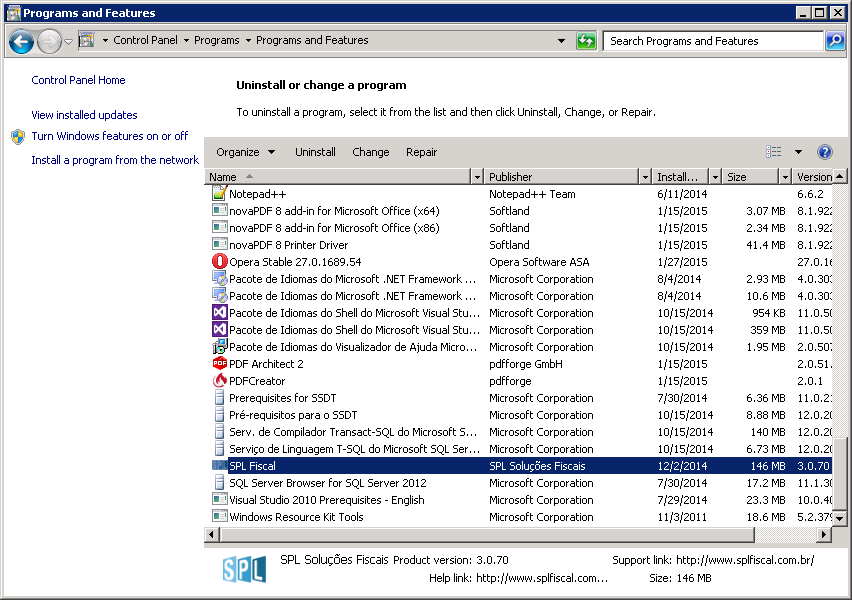The width and height of the screenshot is (852, 600).
Task: Open View installed updates link
Action: click(x=84, y=115)
